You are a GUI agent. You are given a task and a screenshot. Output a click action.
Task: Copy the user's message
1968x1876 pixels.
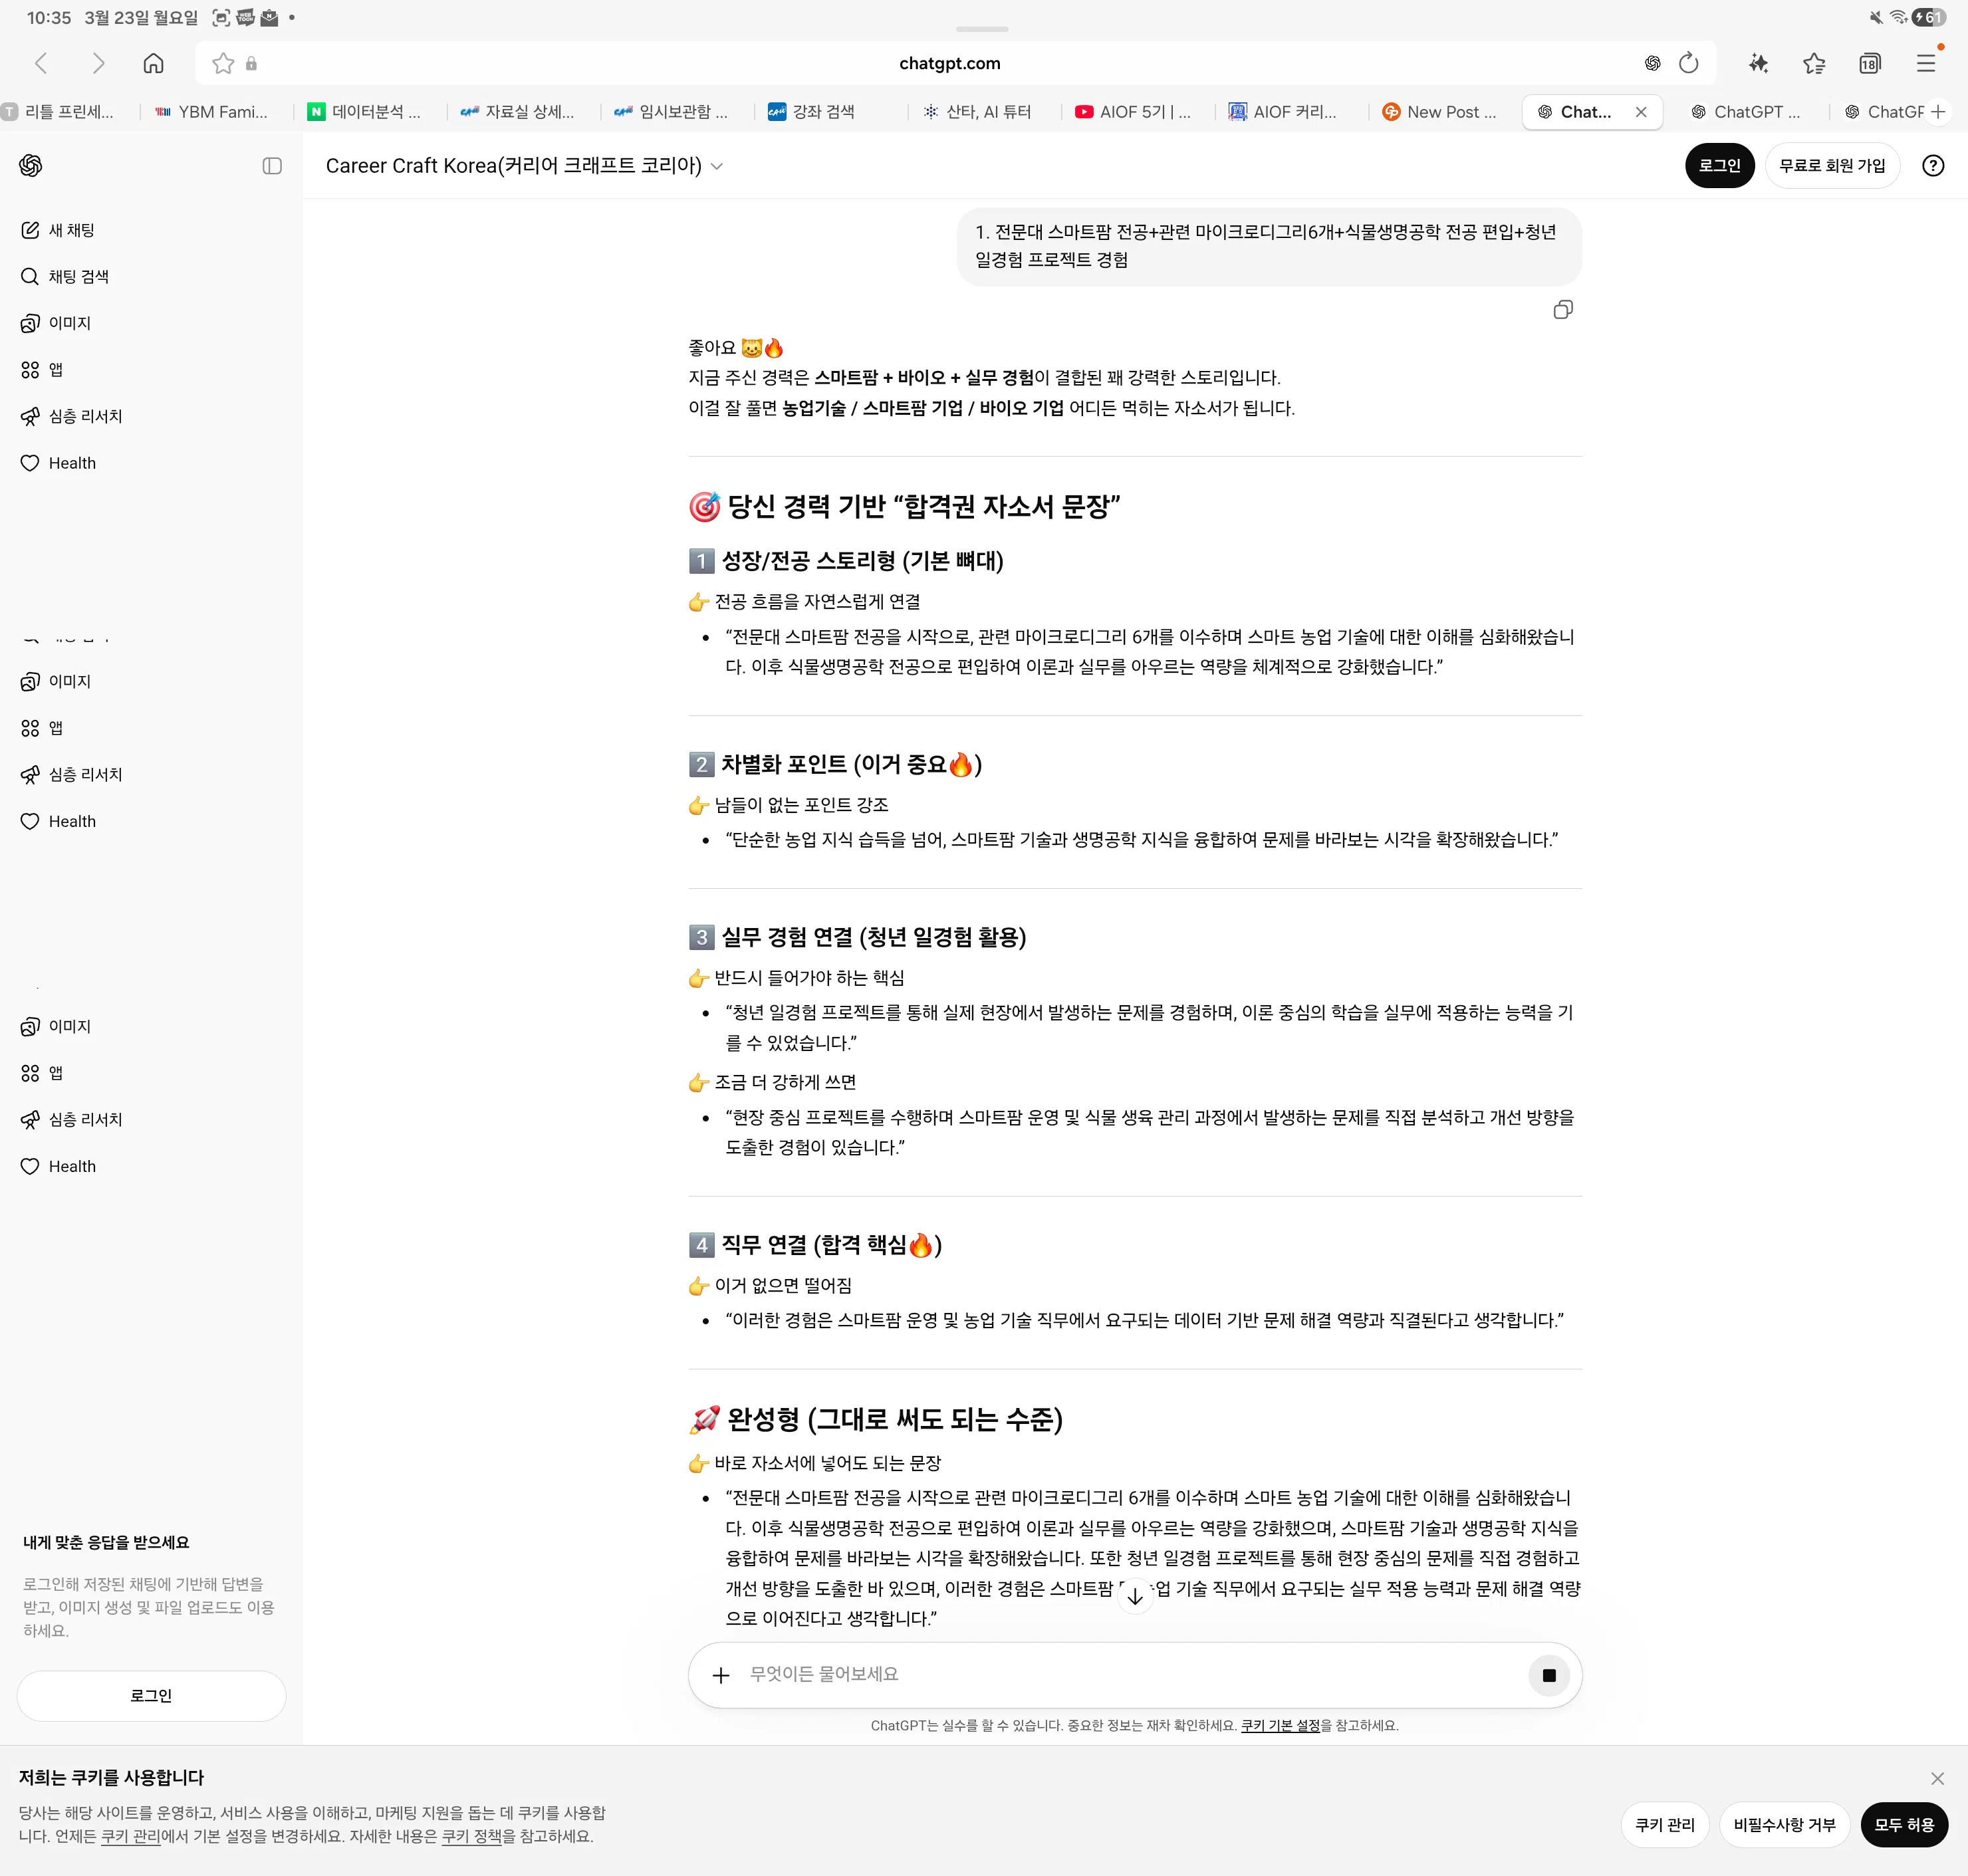pos(1563,310)
